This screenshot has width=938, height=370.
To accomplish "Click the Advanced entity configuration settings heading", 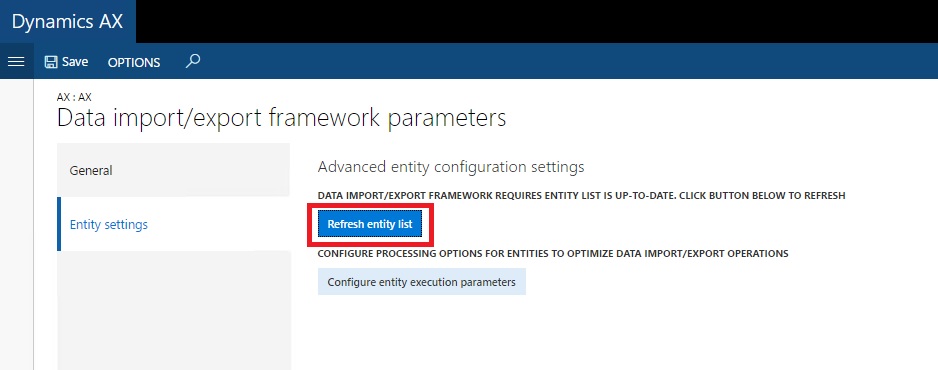I will click(x=451, y=167).
